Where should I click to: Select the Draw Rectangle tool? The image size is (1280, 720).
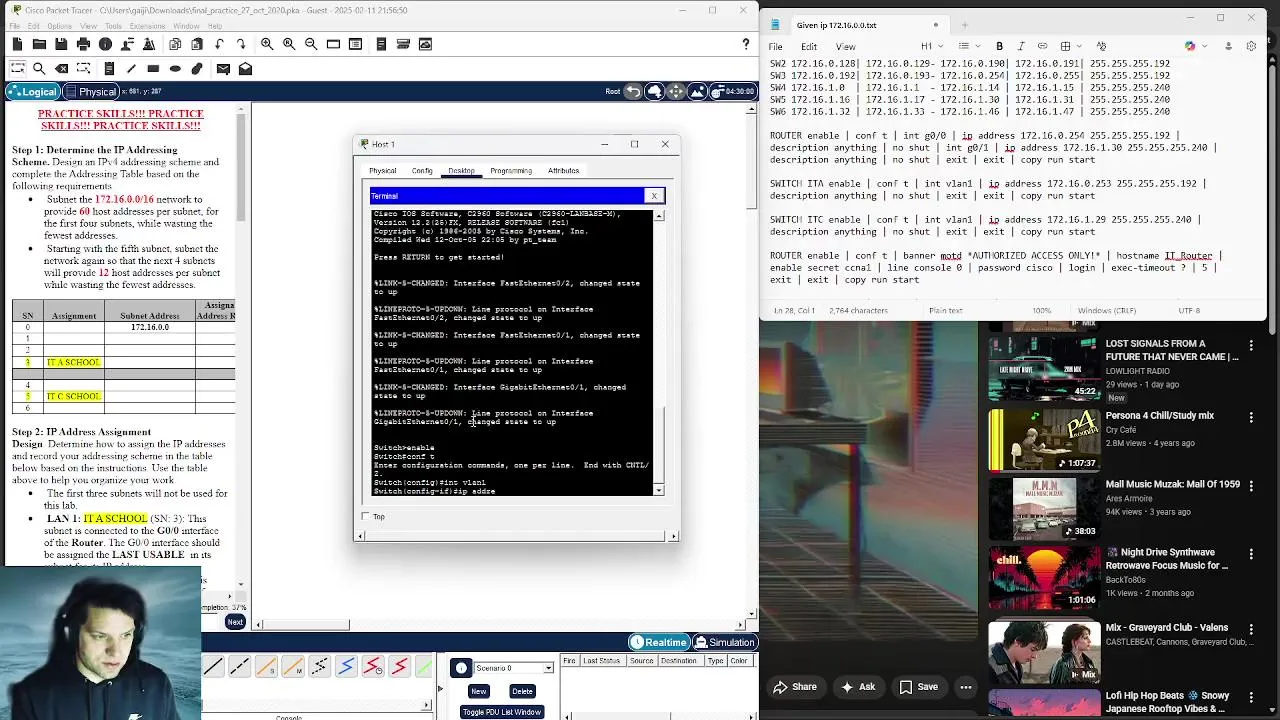pyautogui.click(x=153, y=68)
